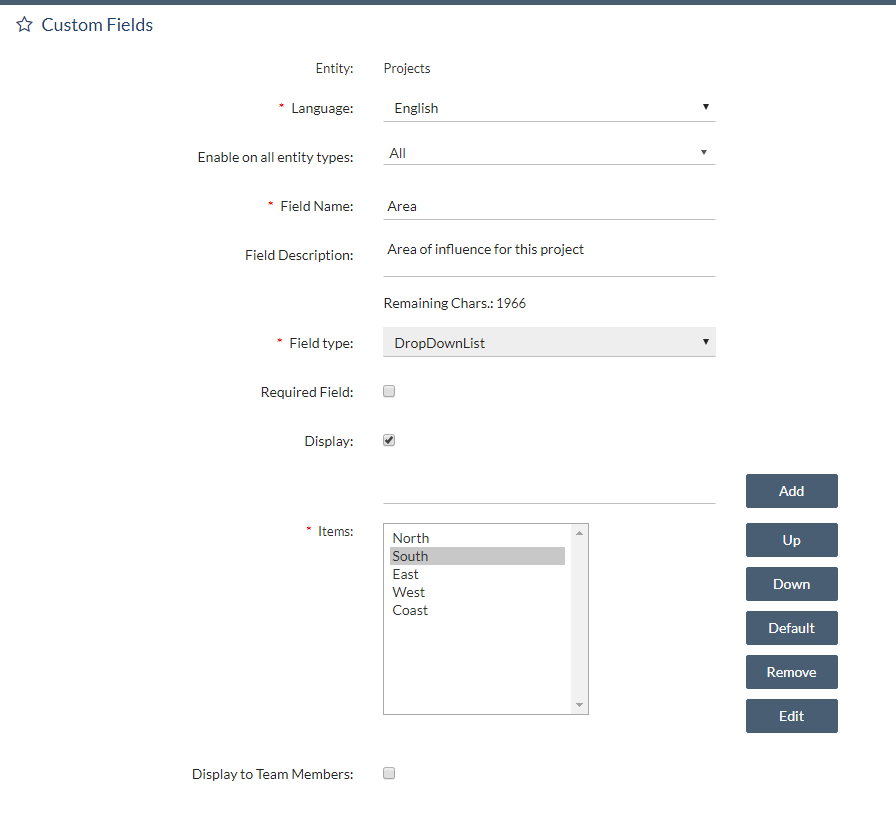Open the Field type DropDownList selector
896x820 pixels.
pos(549,342)
